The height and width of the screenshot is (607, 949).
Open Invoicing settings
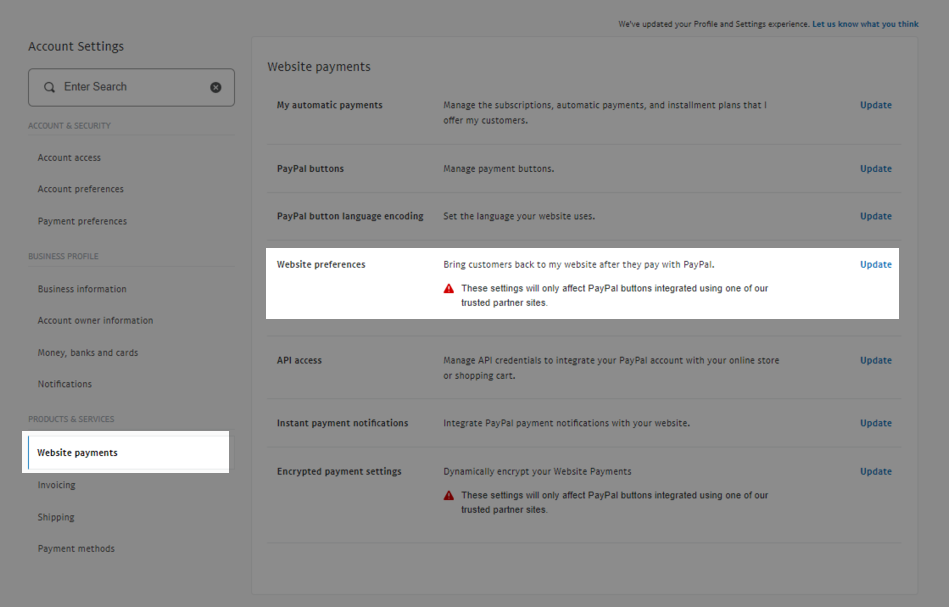56,485
